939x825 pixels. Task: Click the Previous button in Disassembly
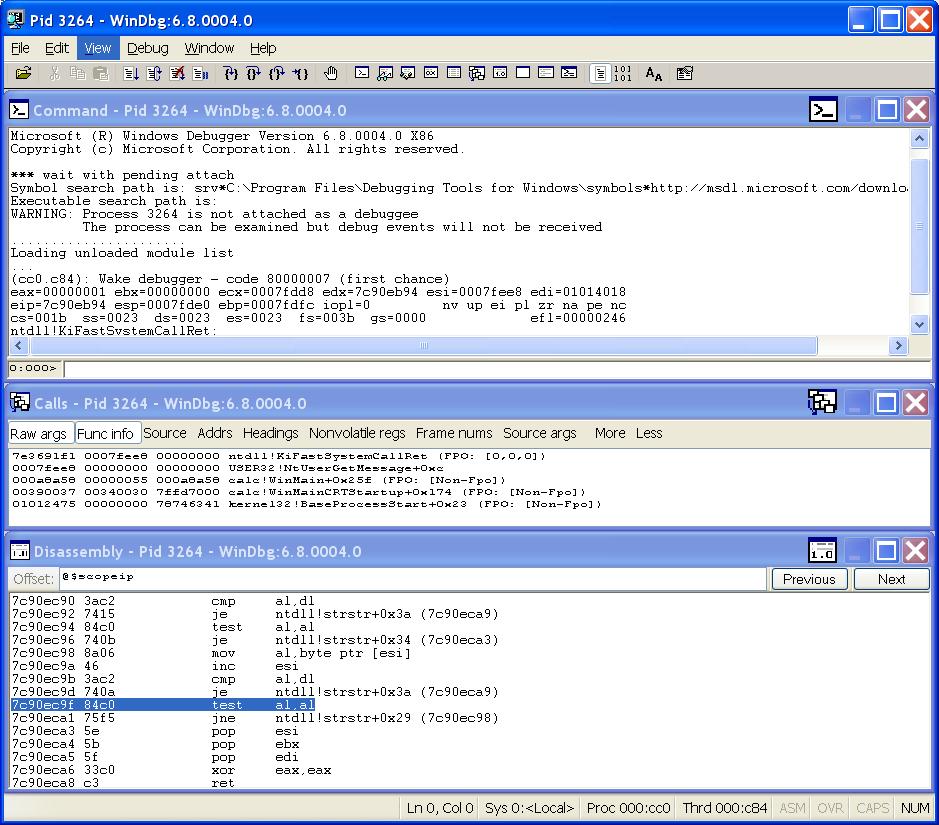[x=809, y=579]
